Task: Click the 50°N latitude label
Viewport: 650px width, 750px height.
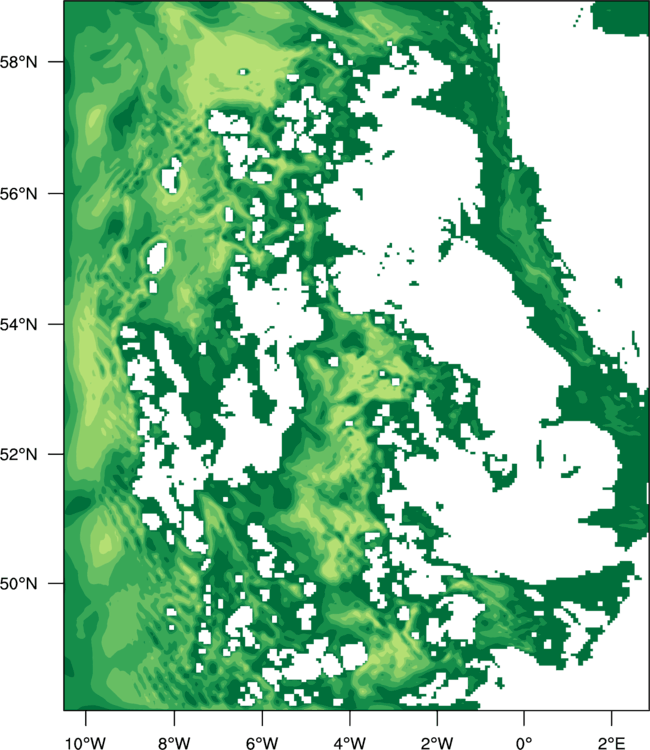Action: pos(18,584)
